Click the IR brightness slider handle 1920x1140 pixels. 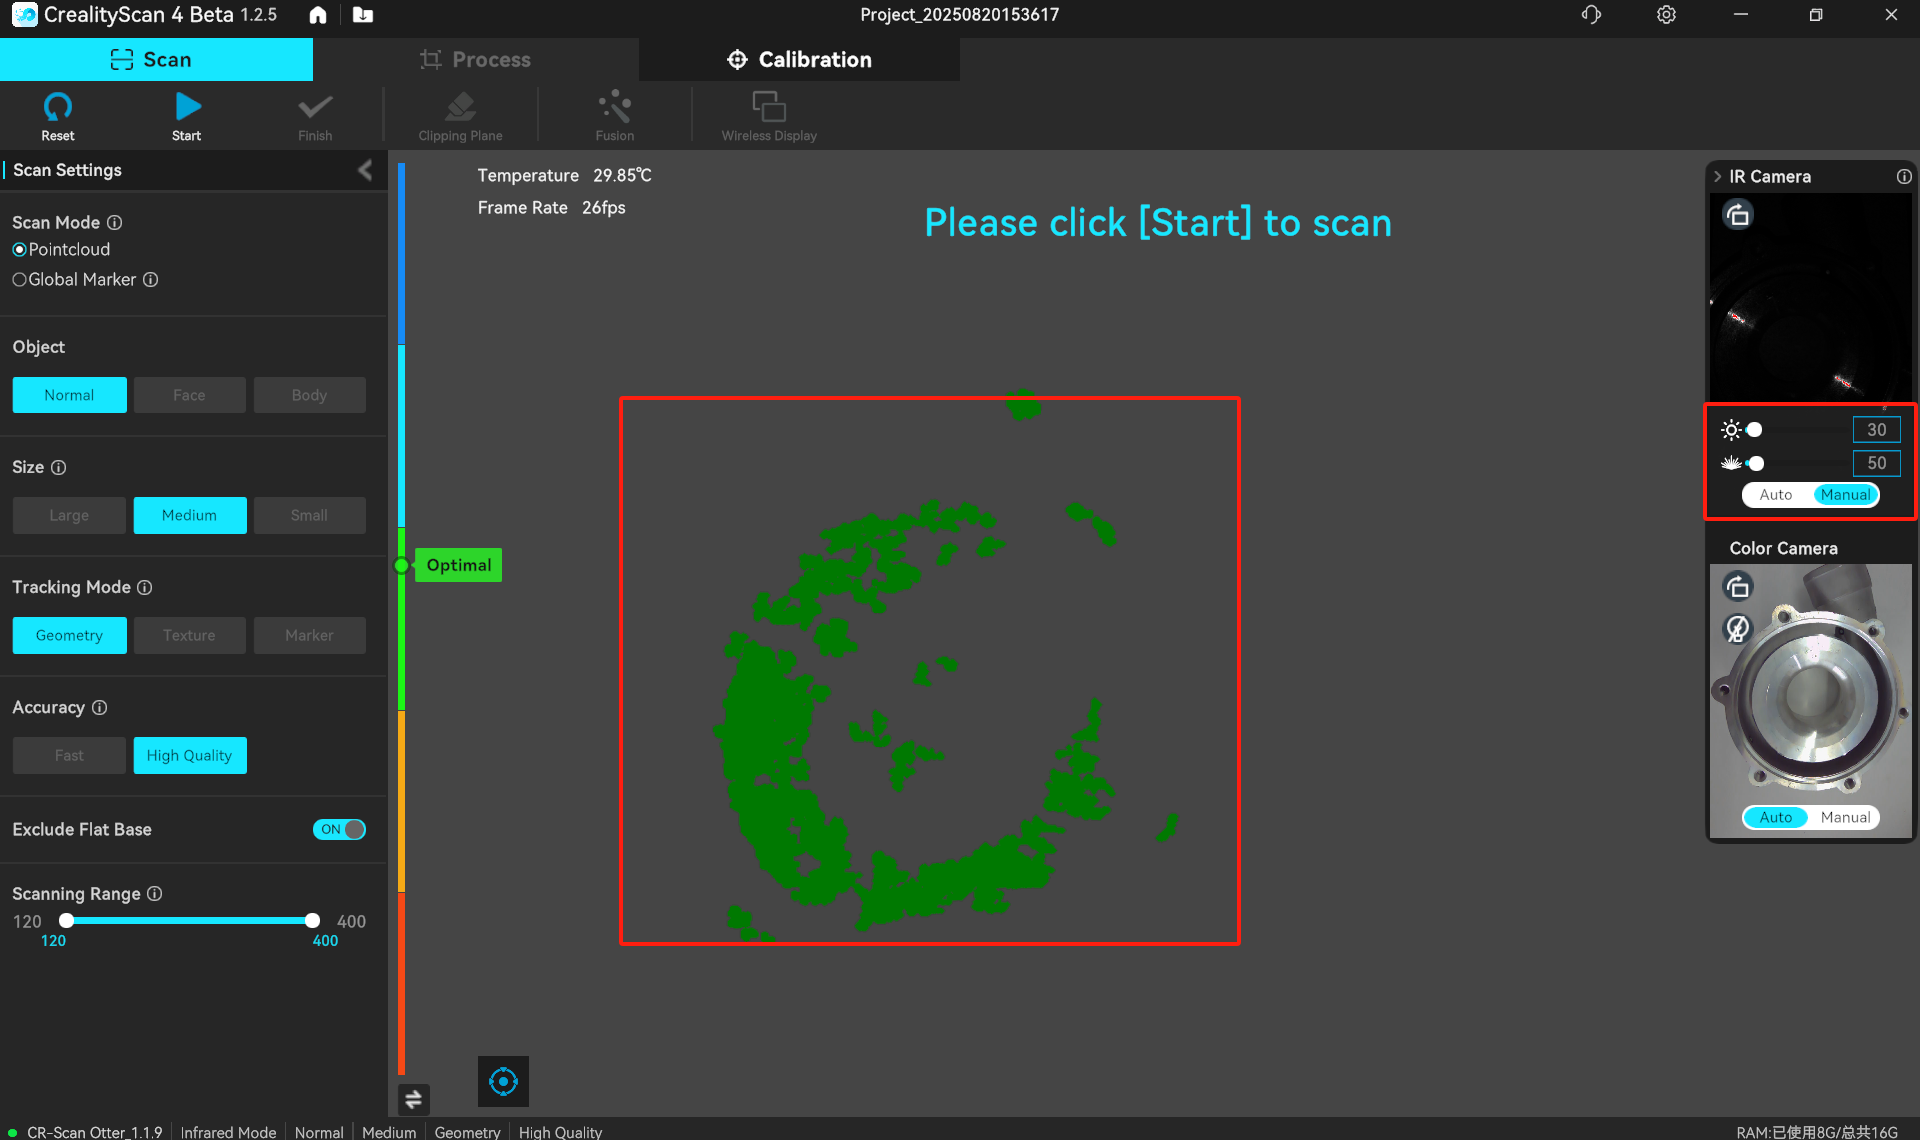[1754, 430]
